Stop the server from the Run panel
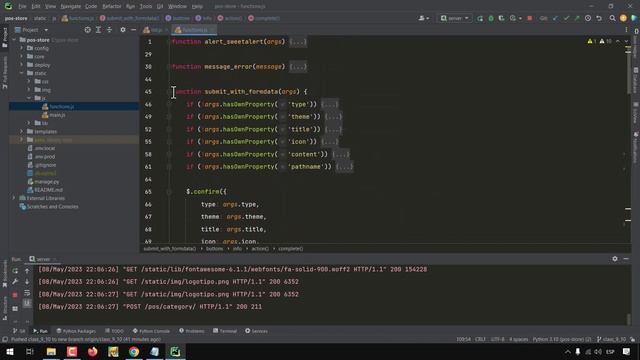This screenshot has height=360, width=640. click(x=15, y=295)
